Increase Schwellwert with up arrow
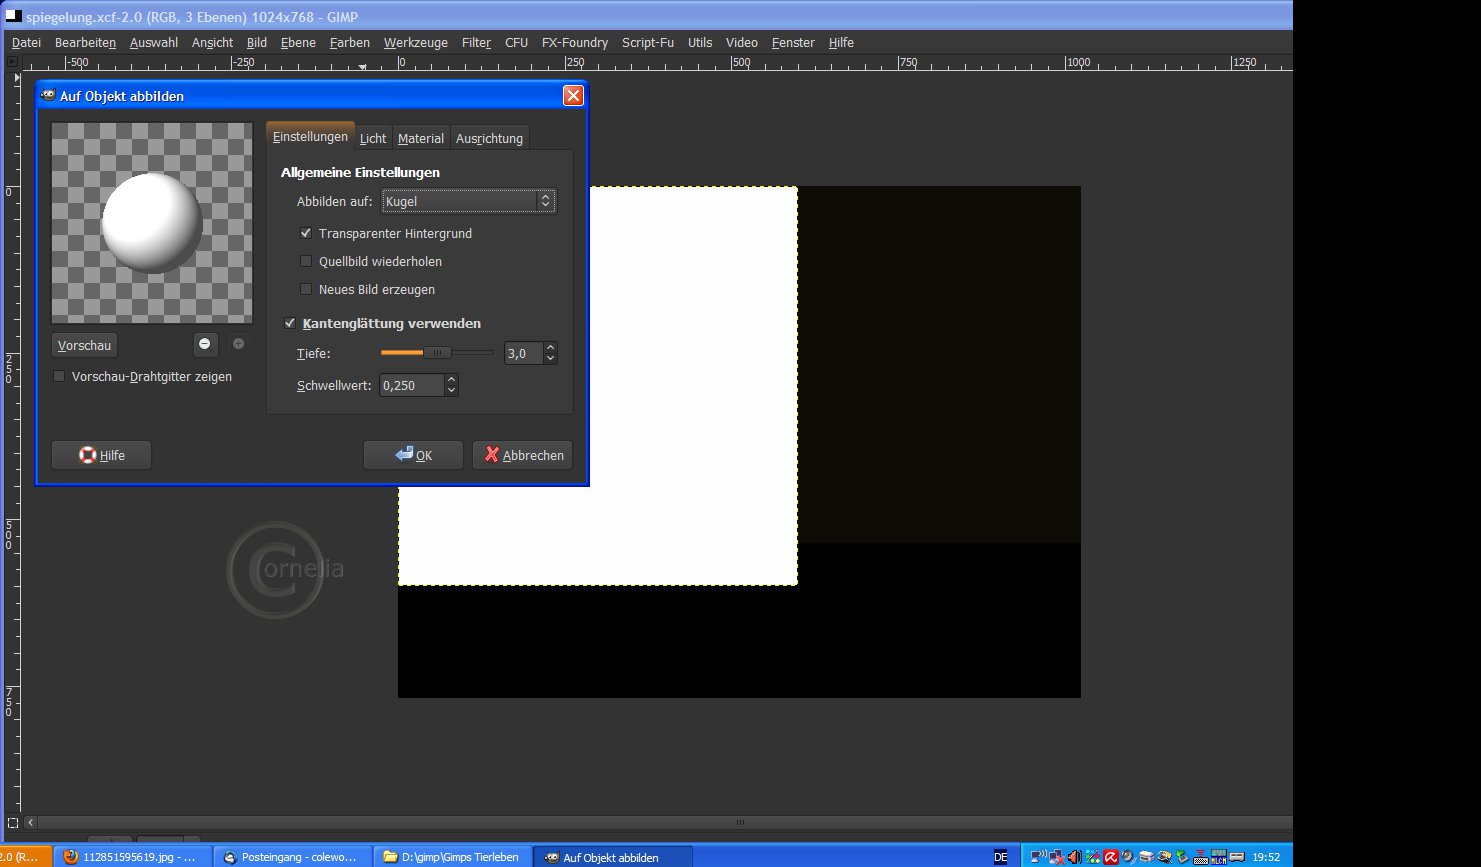 tap(451, 380)
